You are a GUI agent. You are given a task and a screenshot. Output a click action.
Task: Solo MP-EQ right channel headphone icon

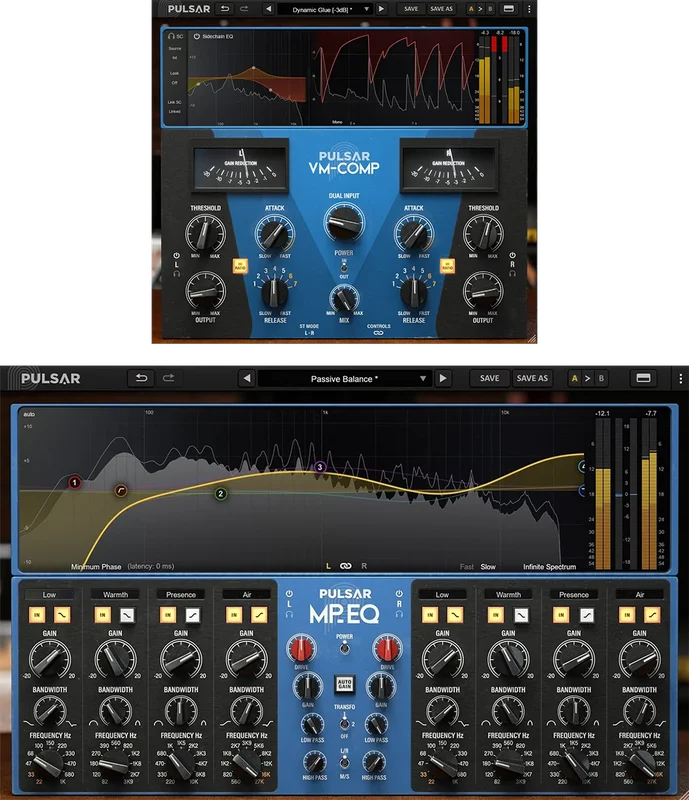[x=399, y=614]
